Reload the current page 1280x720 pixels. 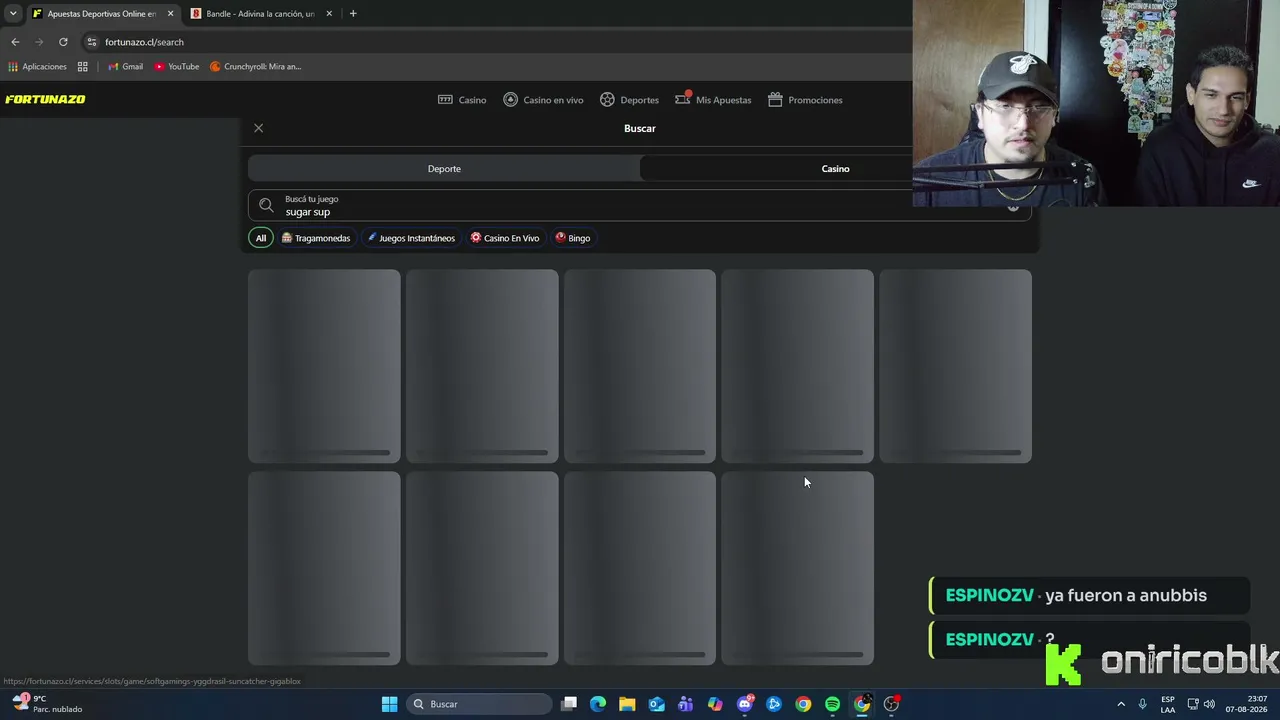click(x=63, y=42)
